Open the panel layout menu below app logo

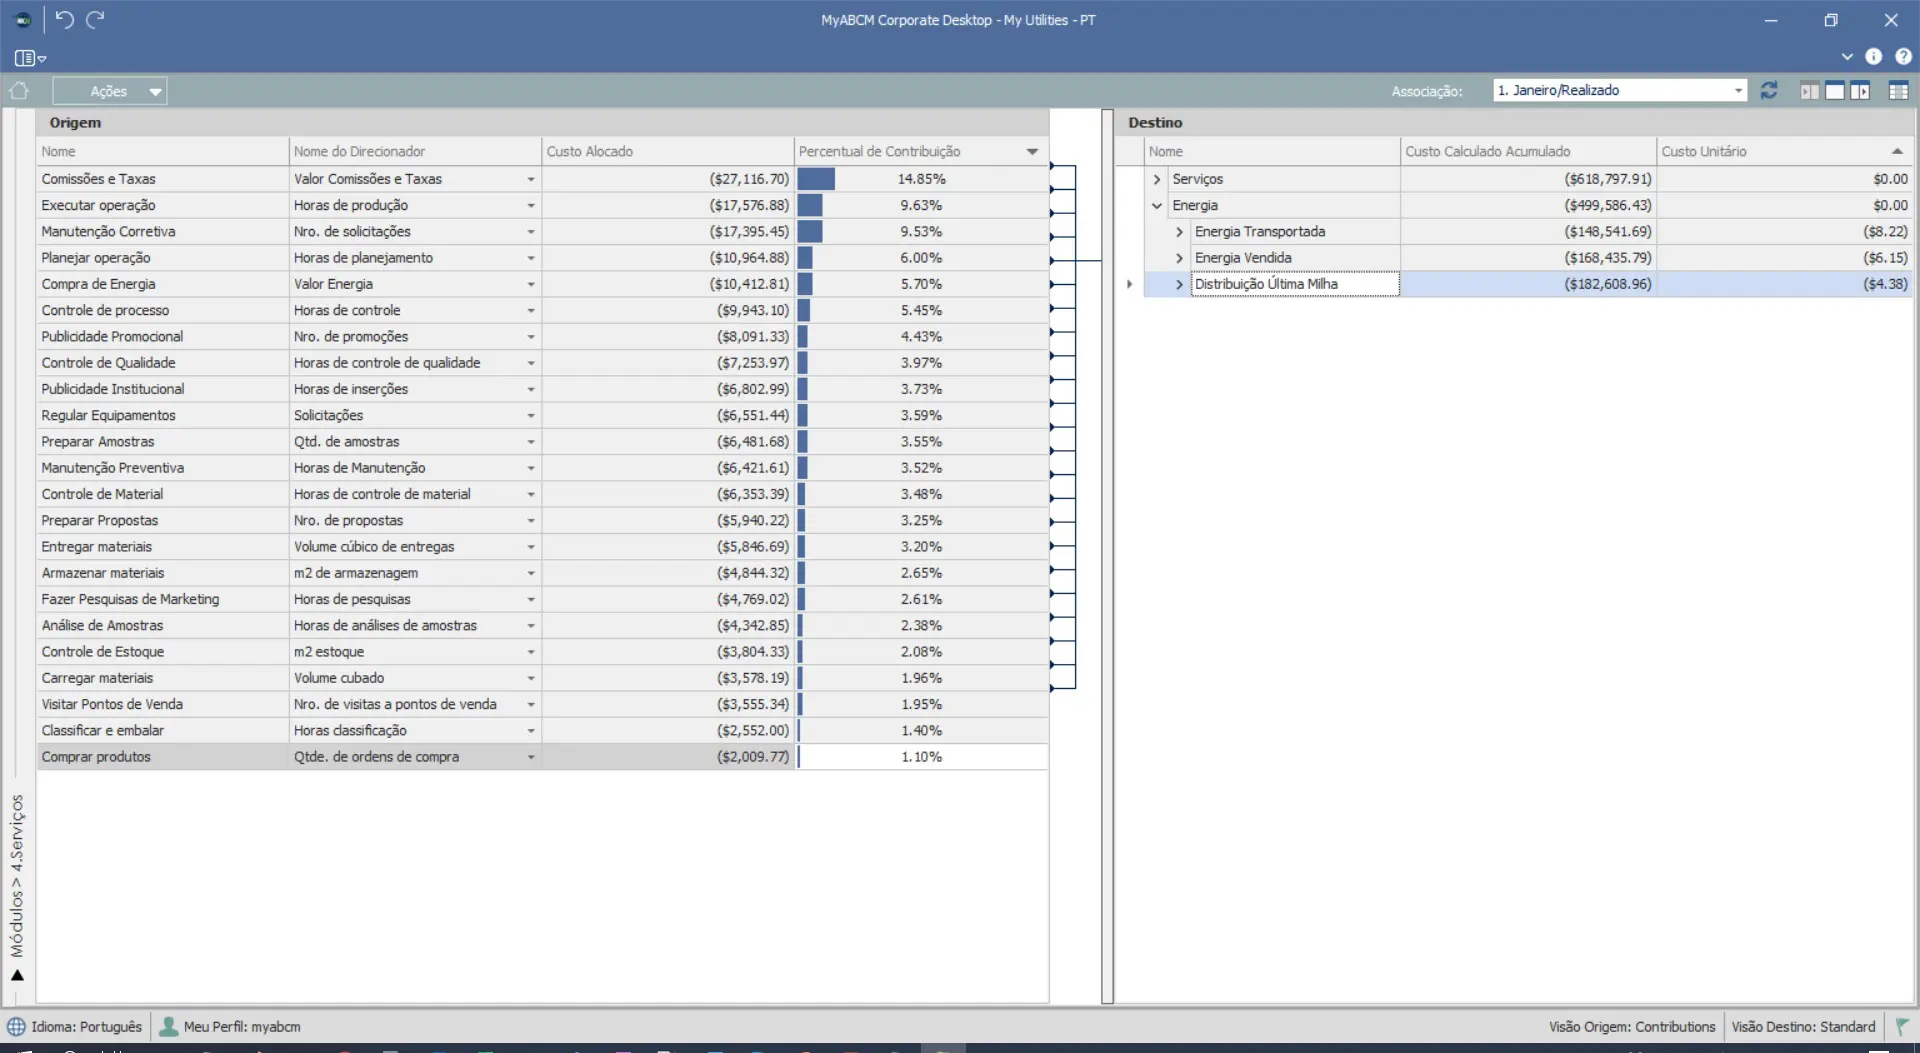click(x=30, y=58)
